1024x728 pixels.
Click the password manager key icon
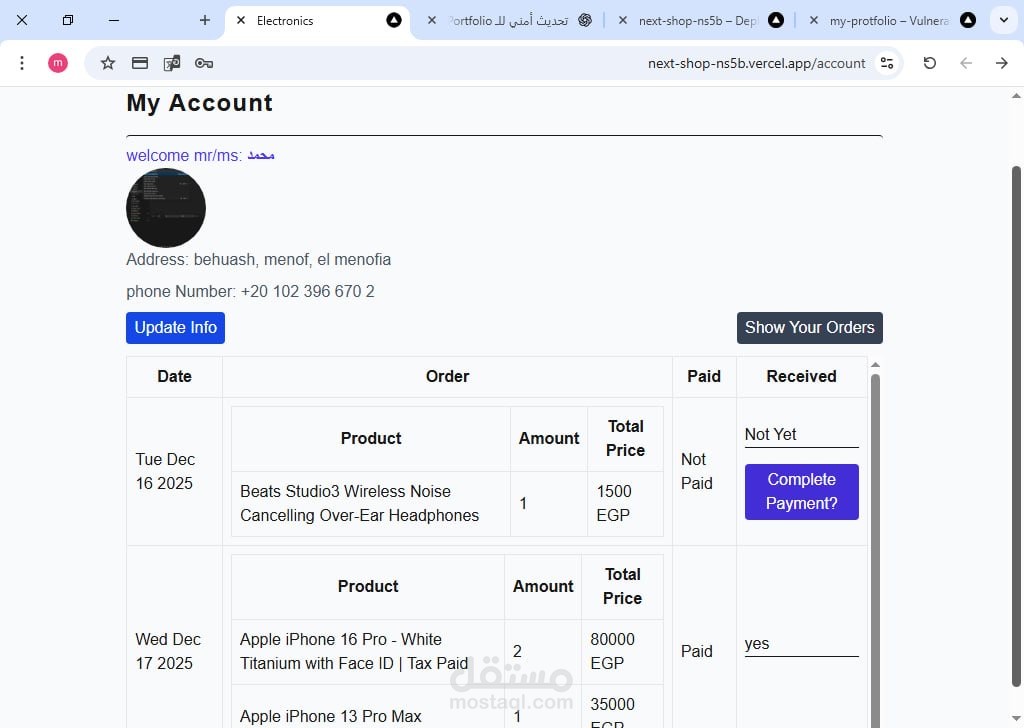coord(204,63)
